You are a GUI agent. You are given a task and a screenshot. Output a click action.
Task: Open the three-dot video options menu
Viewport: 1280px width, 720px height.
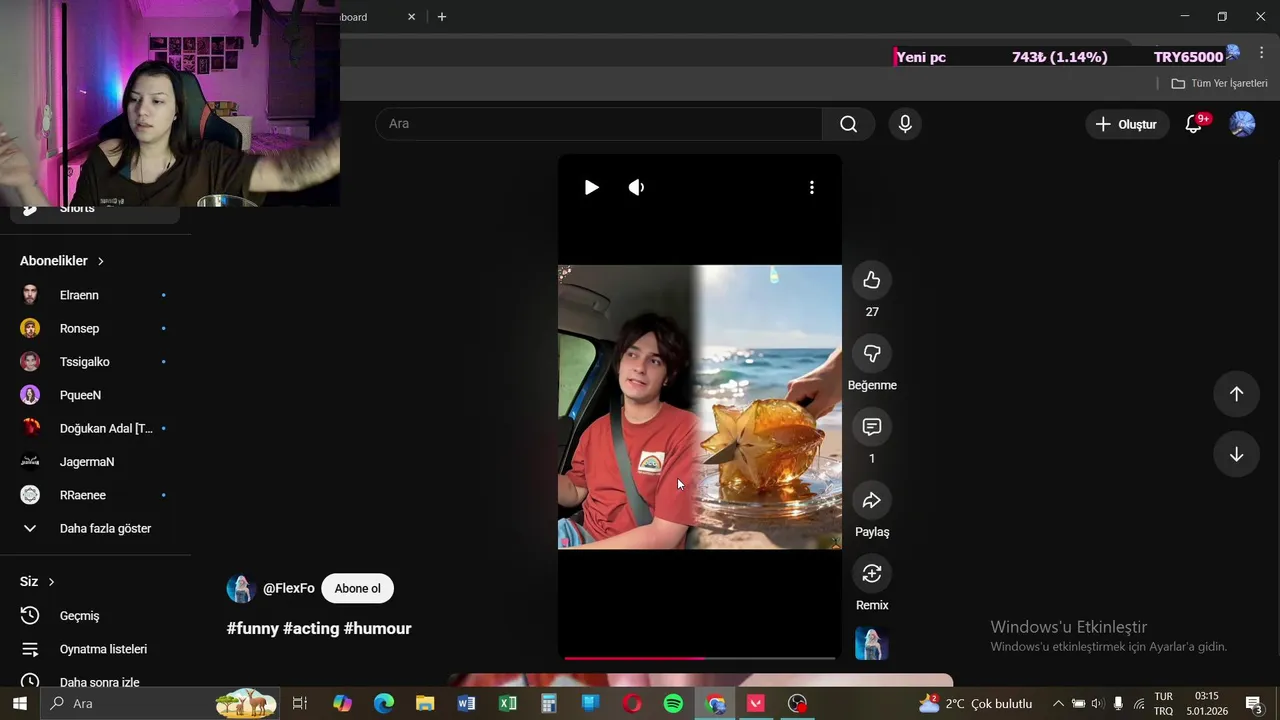coord(812,187)
